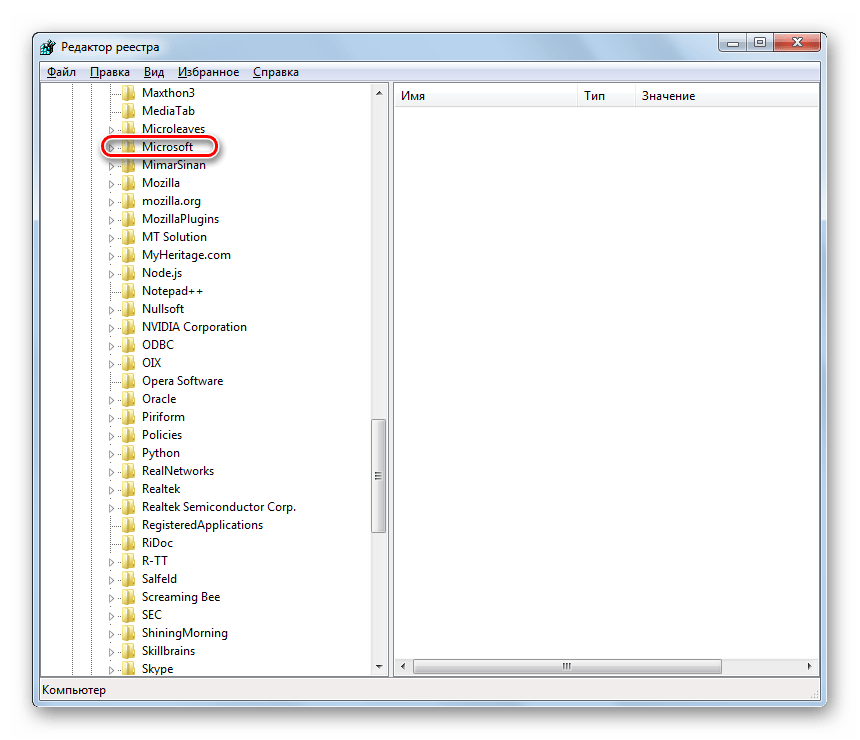Expand the Policies tree node
Image resolution: width=860 pixels, height=740 pixels.
pos(111,436)
